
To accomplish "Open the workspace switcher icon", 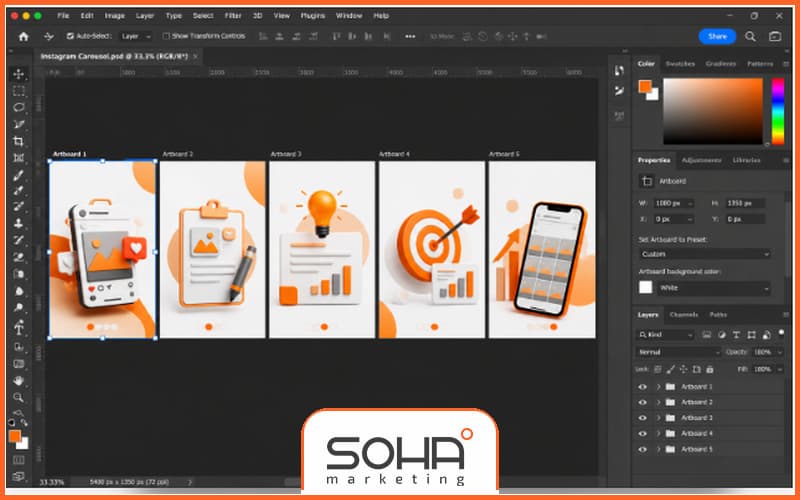I will (775, 36).
